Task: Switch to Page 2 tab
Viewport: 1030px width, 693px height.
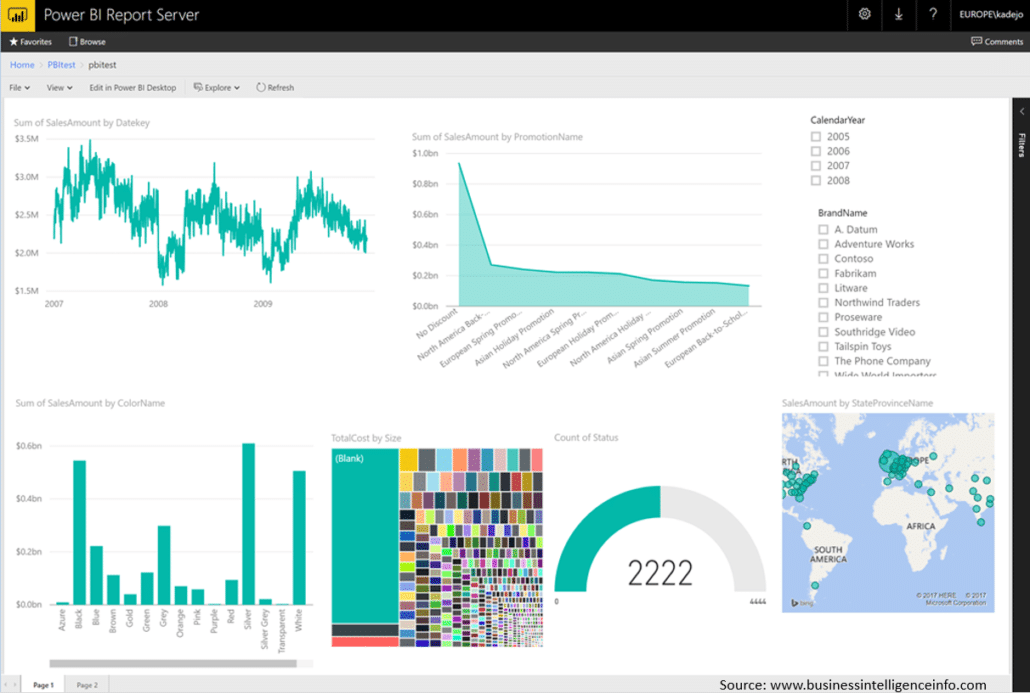Action: 86,684
